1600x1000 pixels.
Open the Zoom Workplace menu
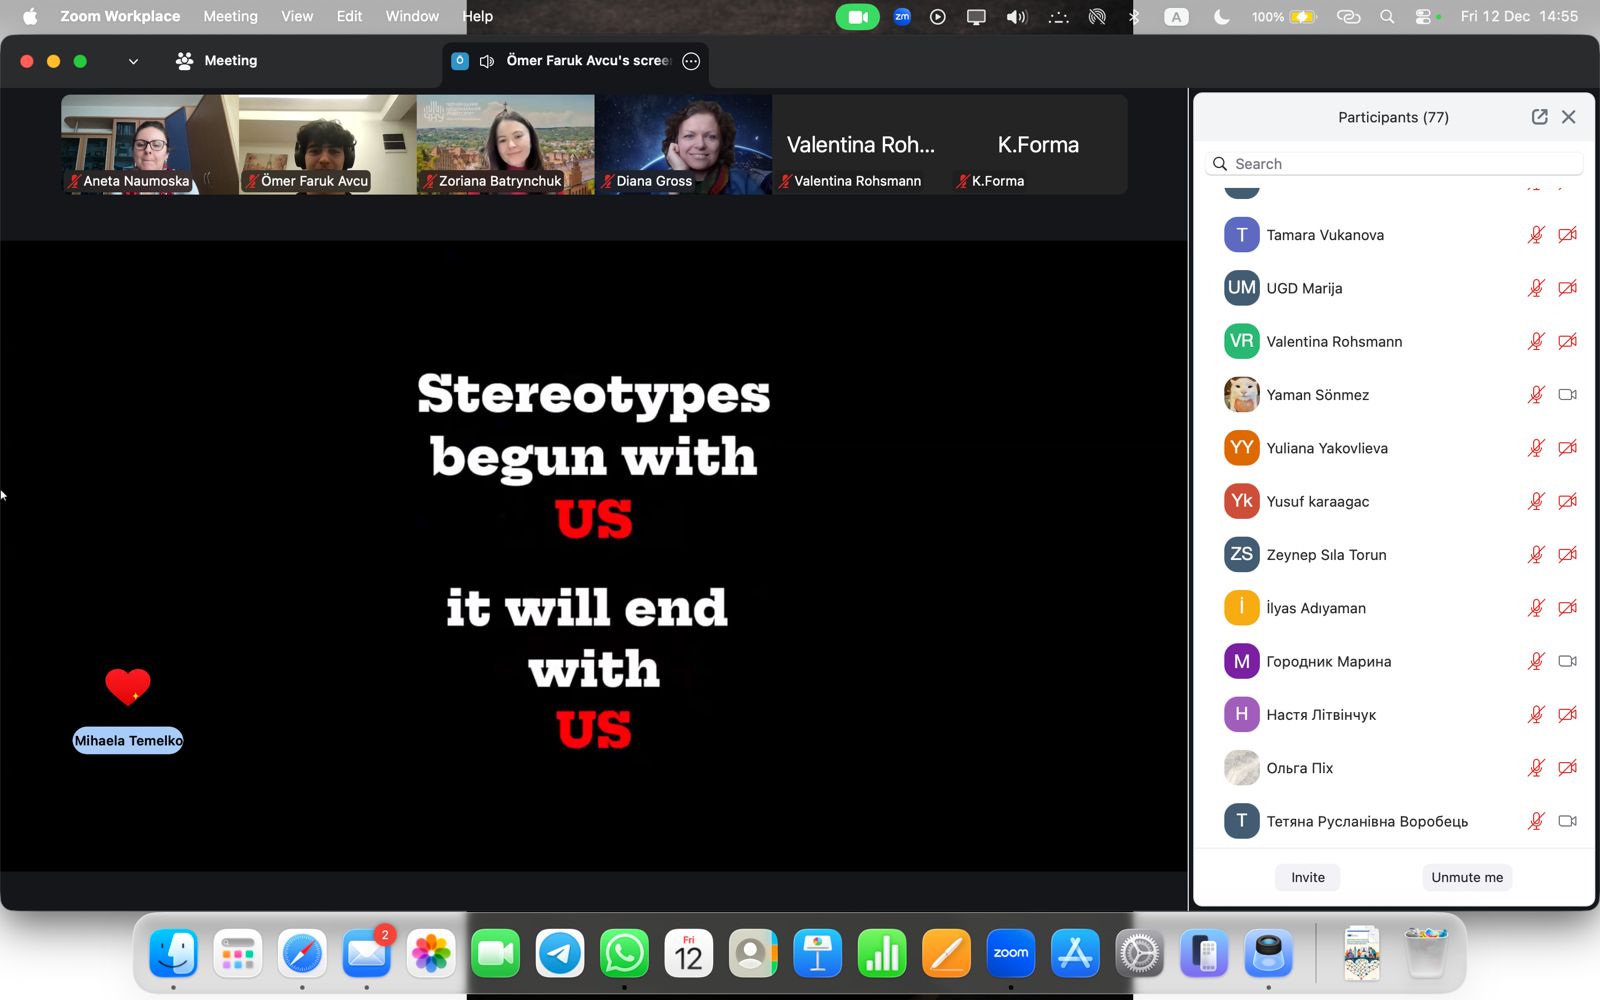(120, 16)
